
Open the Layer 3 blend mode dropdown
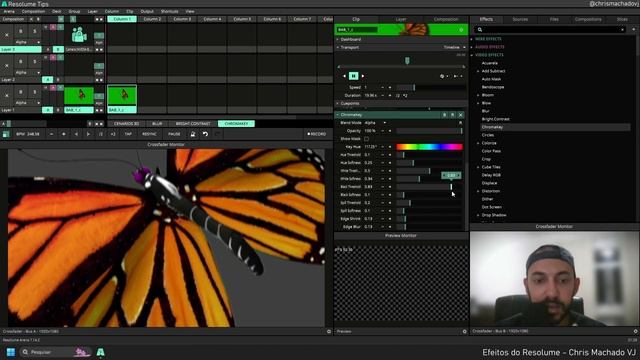(x=27, y=42)
